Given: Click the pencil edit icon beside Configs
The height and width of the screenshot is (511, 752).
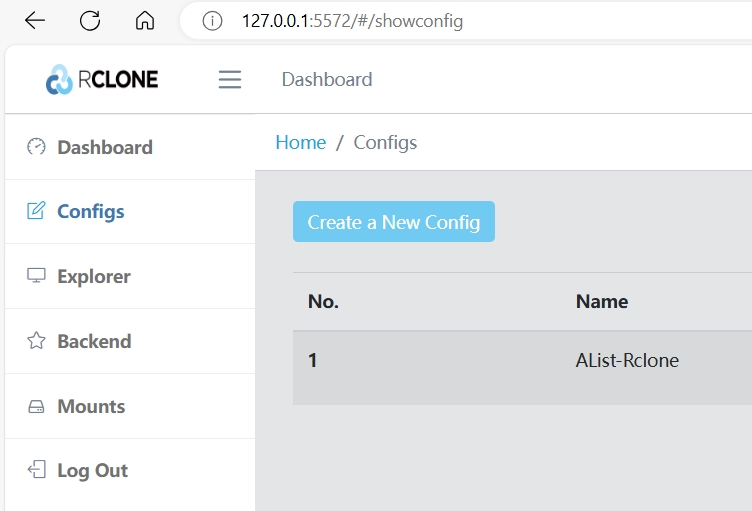Looking at the screenshot, I should click(x=36, y=211).
